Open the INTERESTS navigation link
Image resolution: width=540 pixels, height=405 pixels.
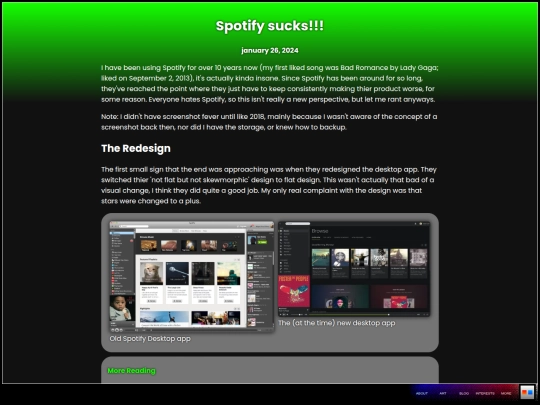pyautogui.click(x=485, y=393)
